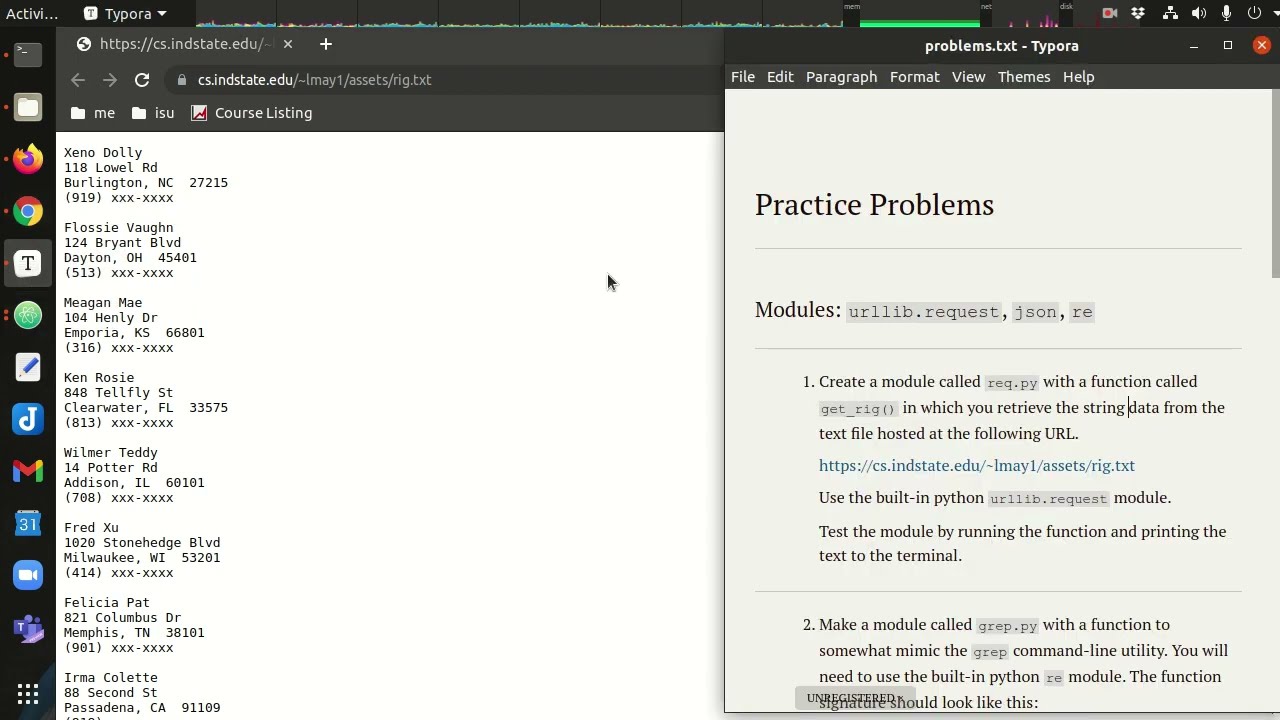Click the address 848 Tellfly St

tap(119, 393)
